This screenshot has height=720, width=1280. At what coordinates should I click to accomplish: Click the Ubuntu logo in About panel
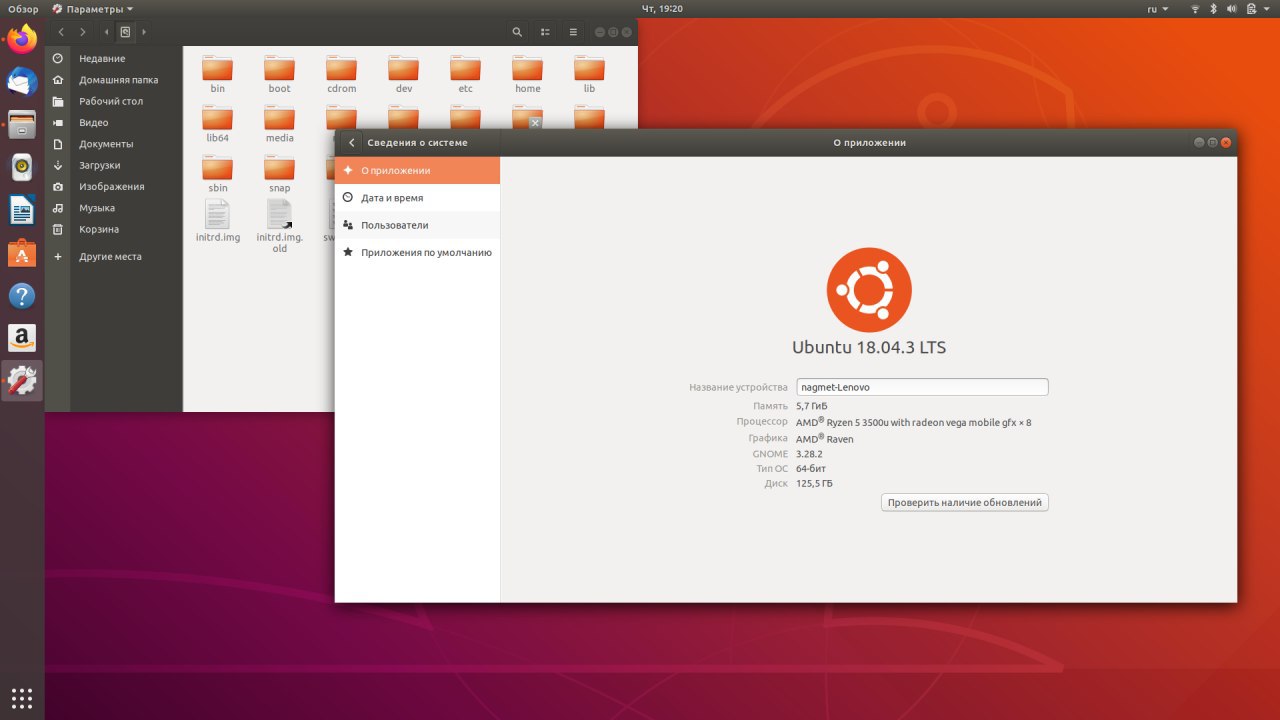tap(869, 290)
